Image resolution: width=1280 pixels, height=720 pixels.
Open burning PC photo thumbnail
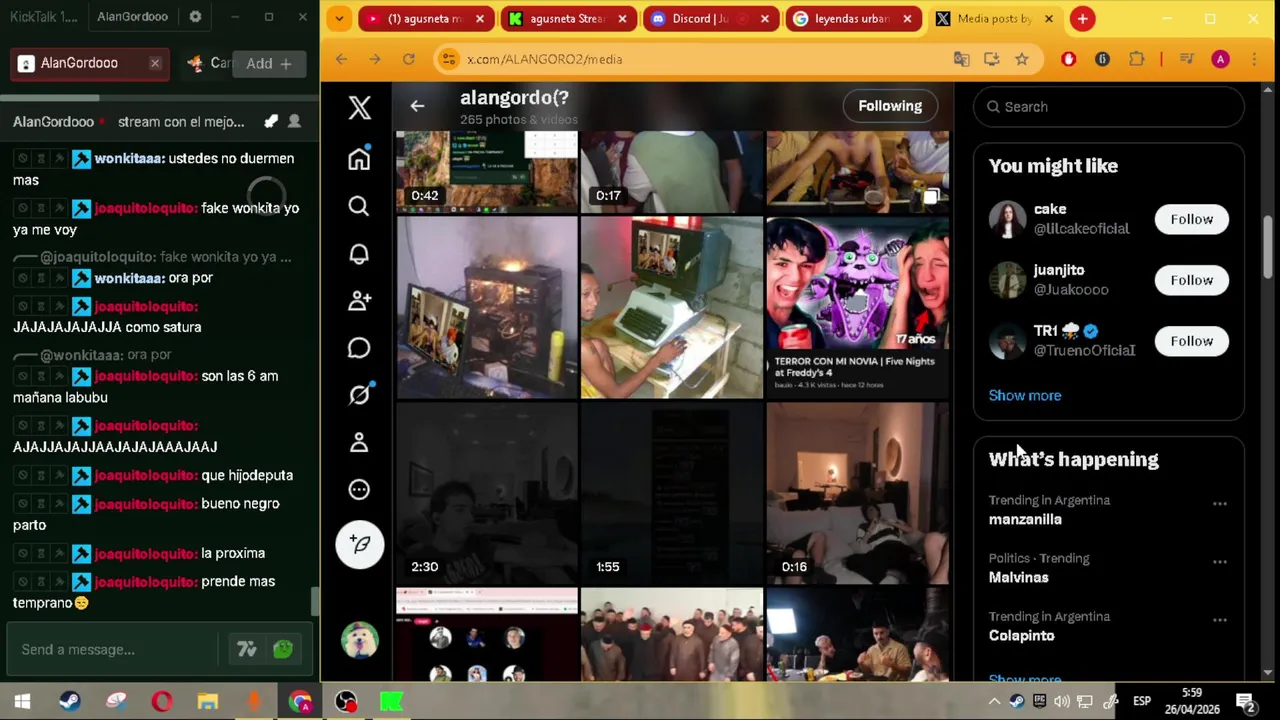[x=487, y=308]
